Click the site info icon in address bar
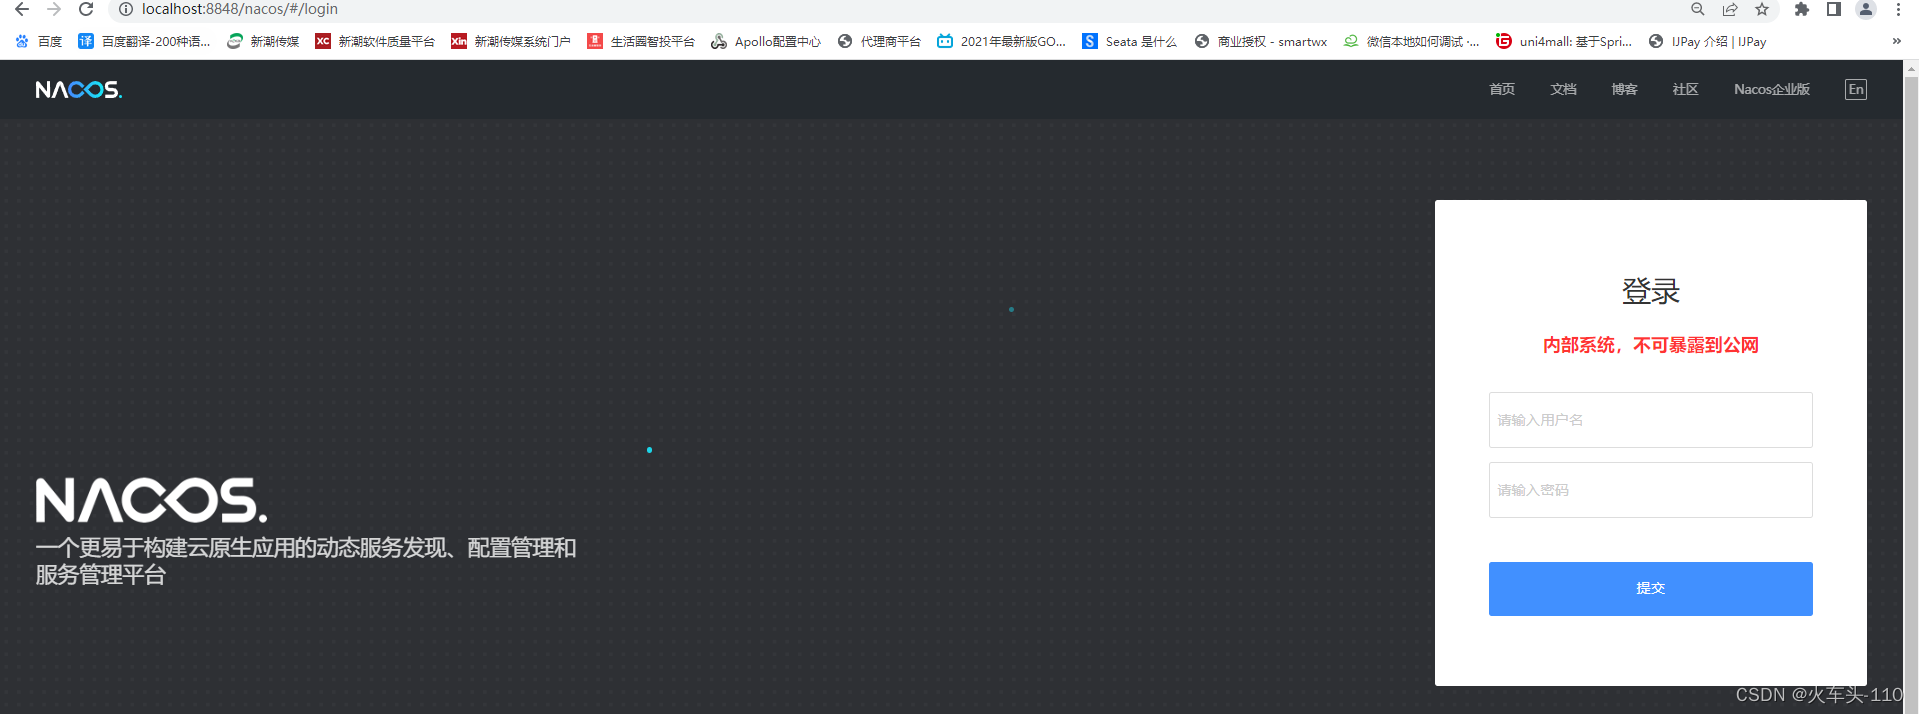This screenshot has height=714, width=1919. coord(125,9)
